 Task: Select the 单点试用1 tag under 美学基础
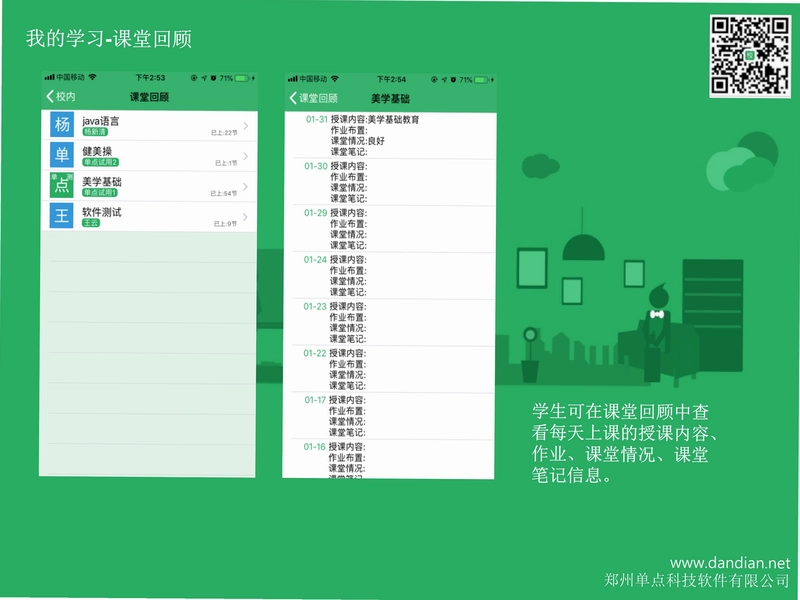click(100, 192)
